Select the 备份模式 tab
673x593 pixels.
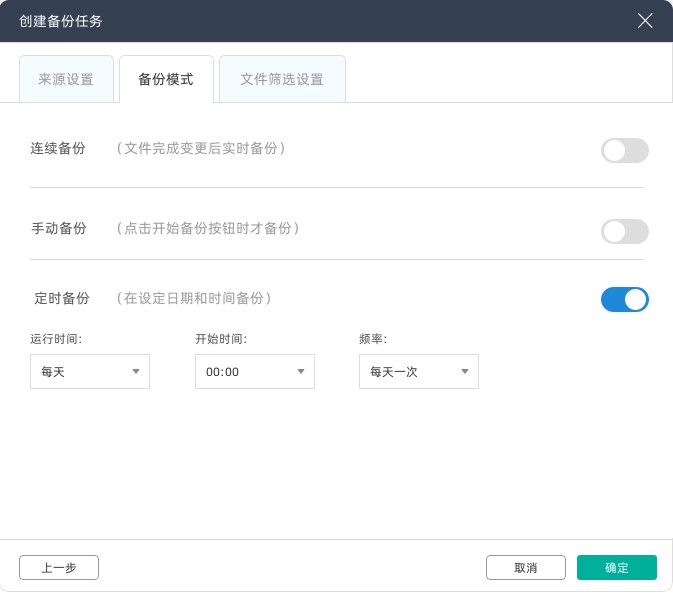[166, 79]
